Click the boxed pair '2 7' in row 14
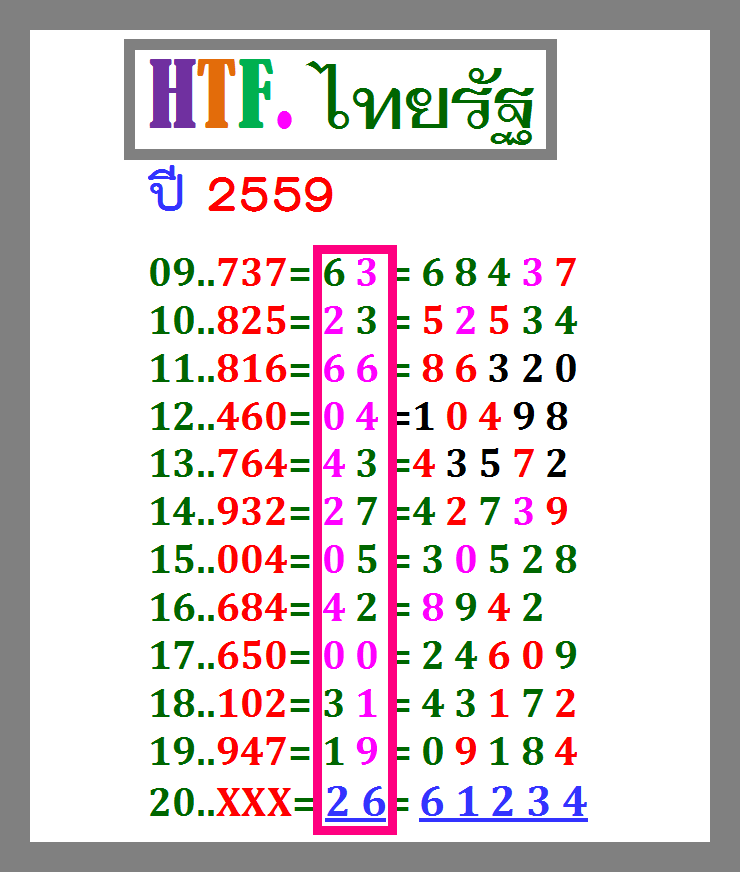This screenshot has height=872, width=740. 350,511
